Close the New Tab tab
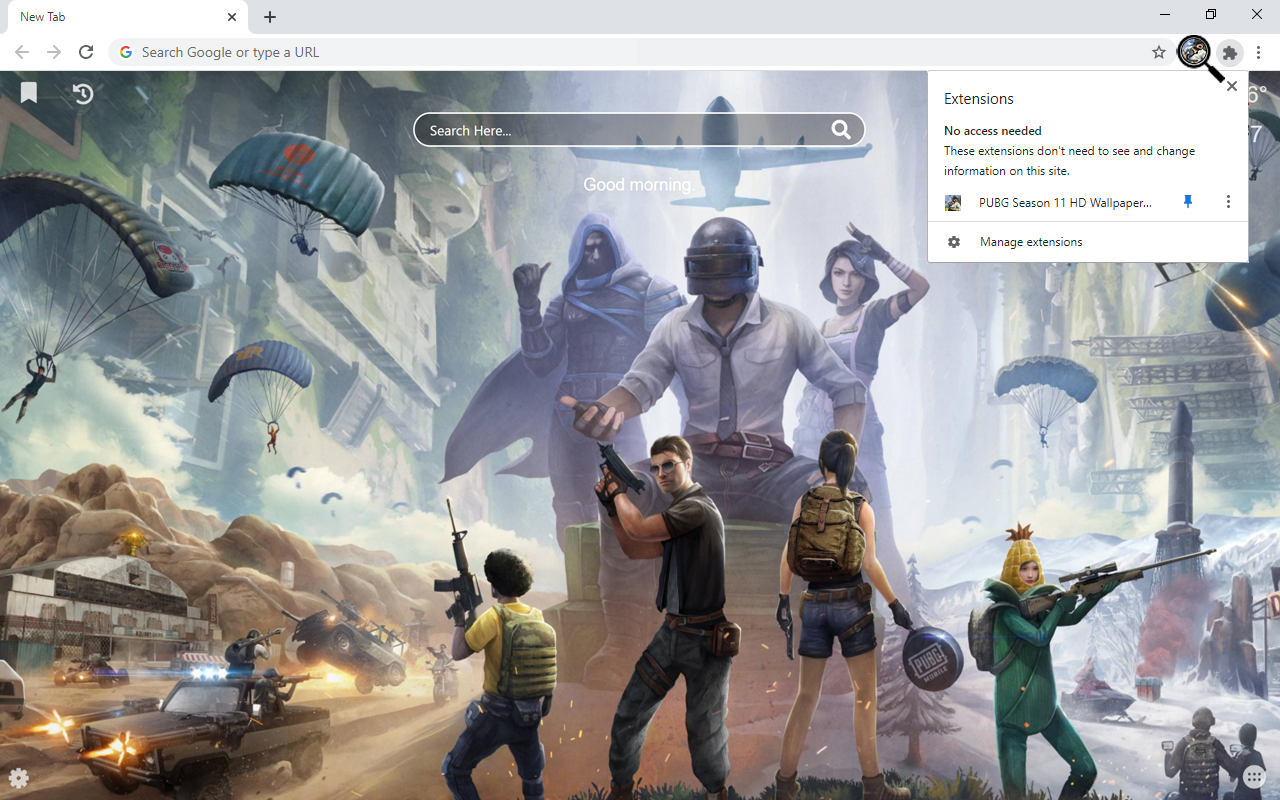 coord(232,17)
